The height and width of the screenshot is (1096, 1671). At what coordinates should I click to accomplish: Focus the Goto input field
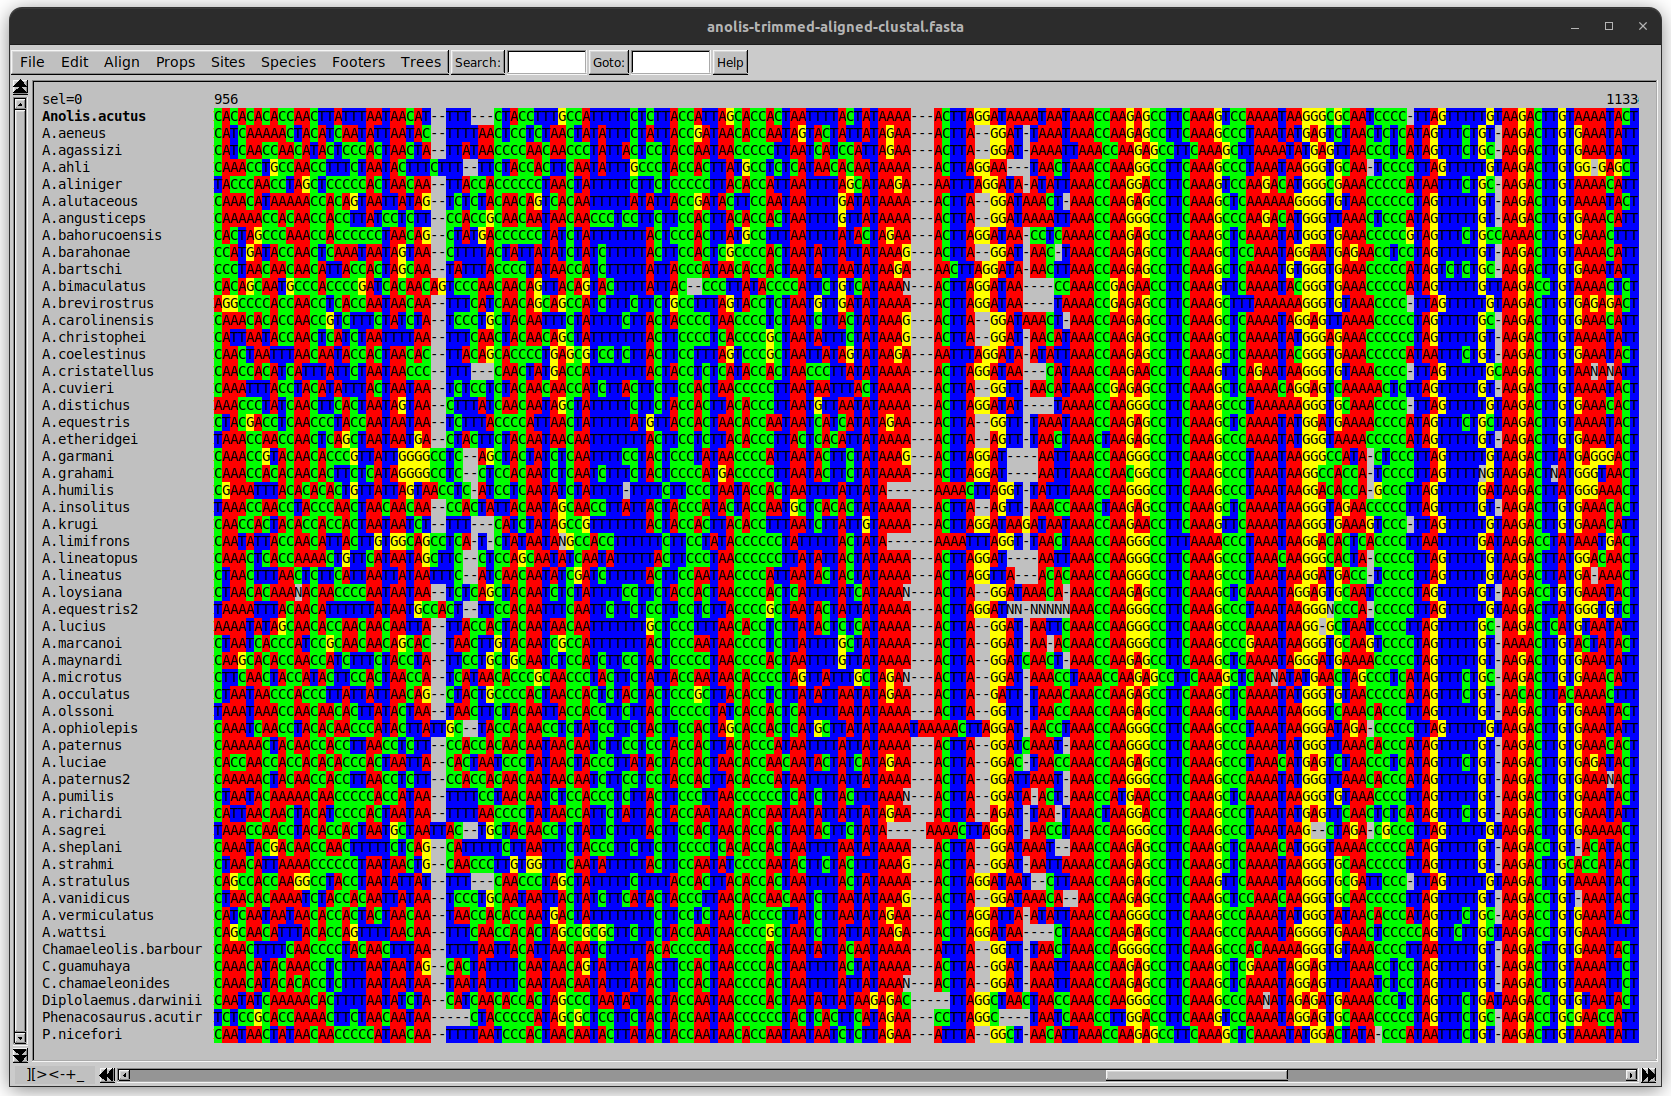click(x=670, y=62)
